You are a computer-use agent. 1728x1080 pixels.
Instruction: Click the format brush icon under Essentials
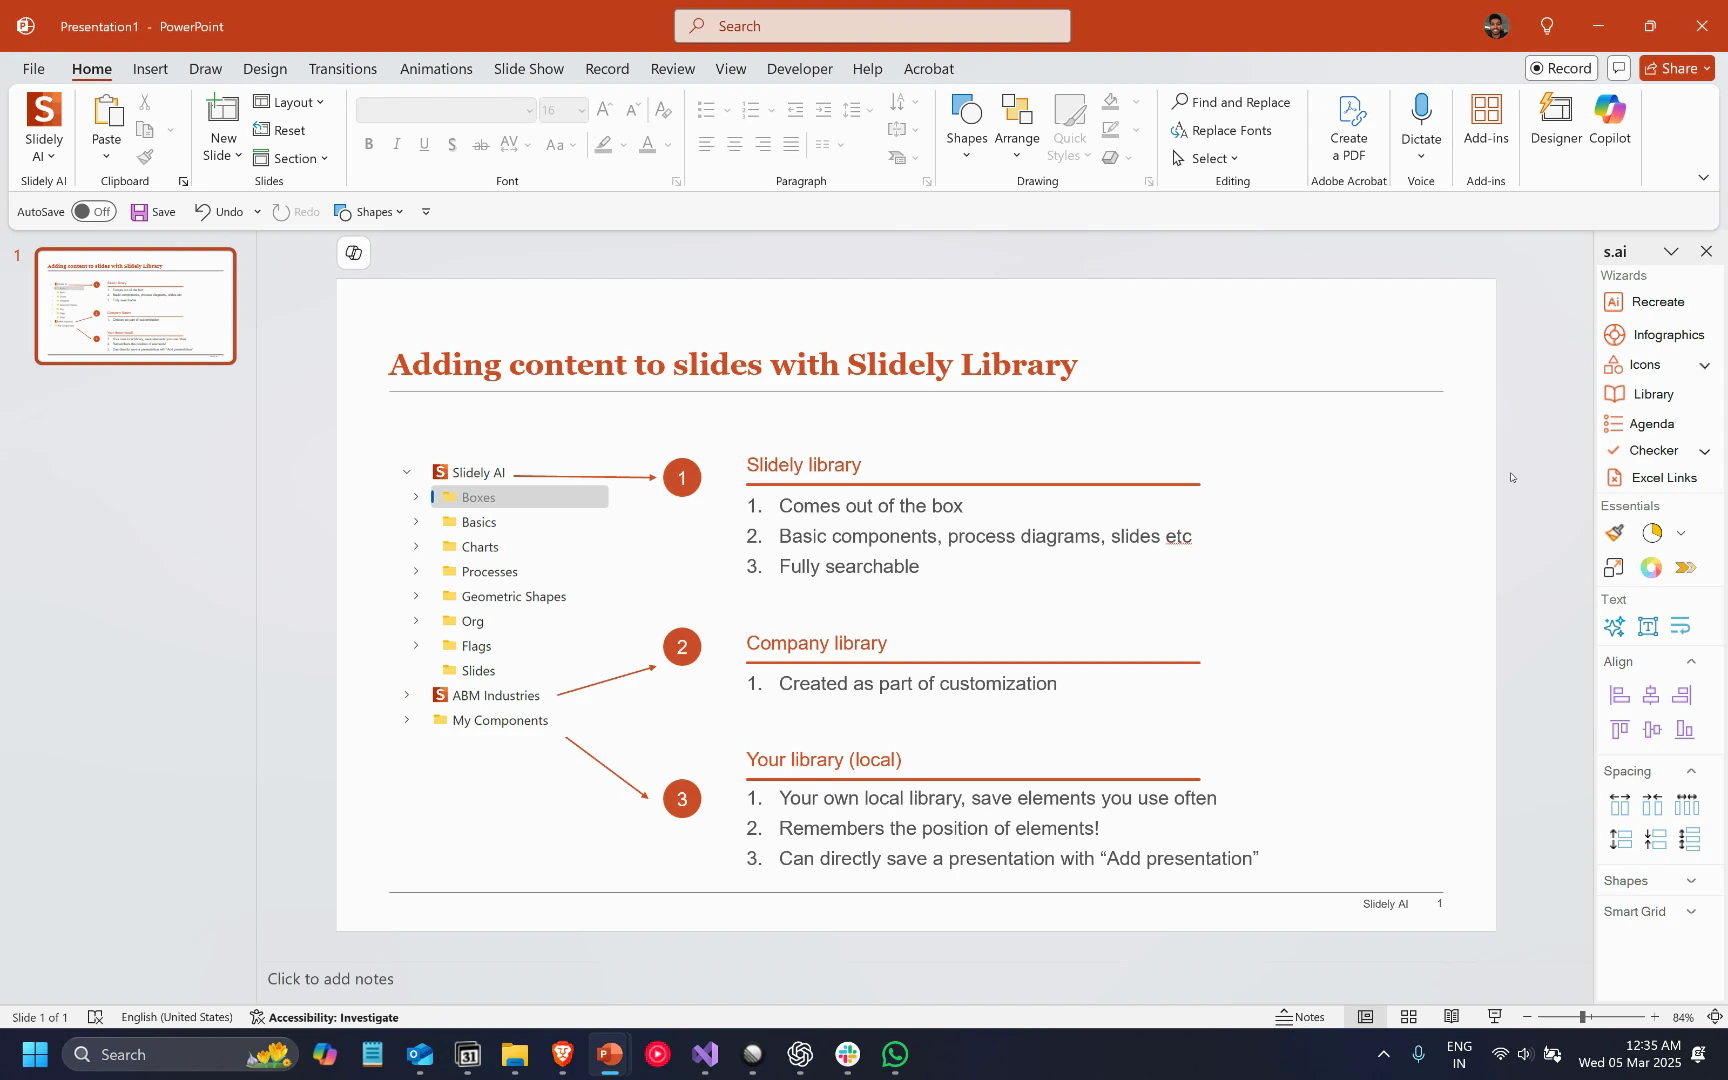(1615, 533)
